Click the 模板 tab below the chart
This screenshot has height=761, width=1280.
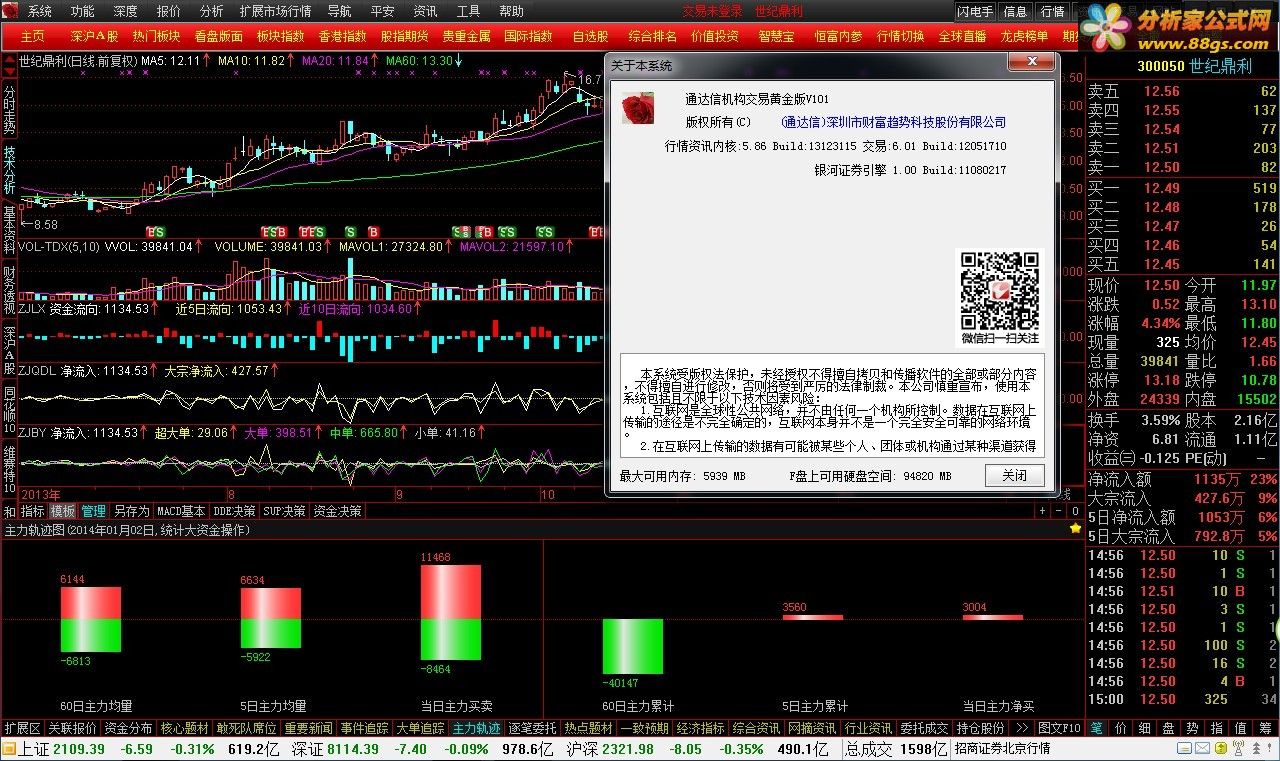coord(63,511)
